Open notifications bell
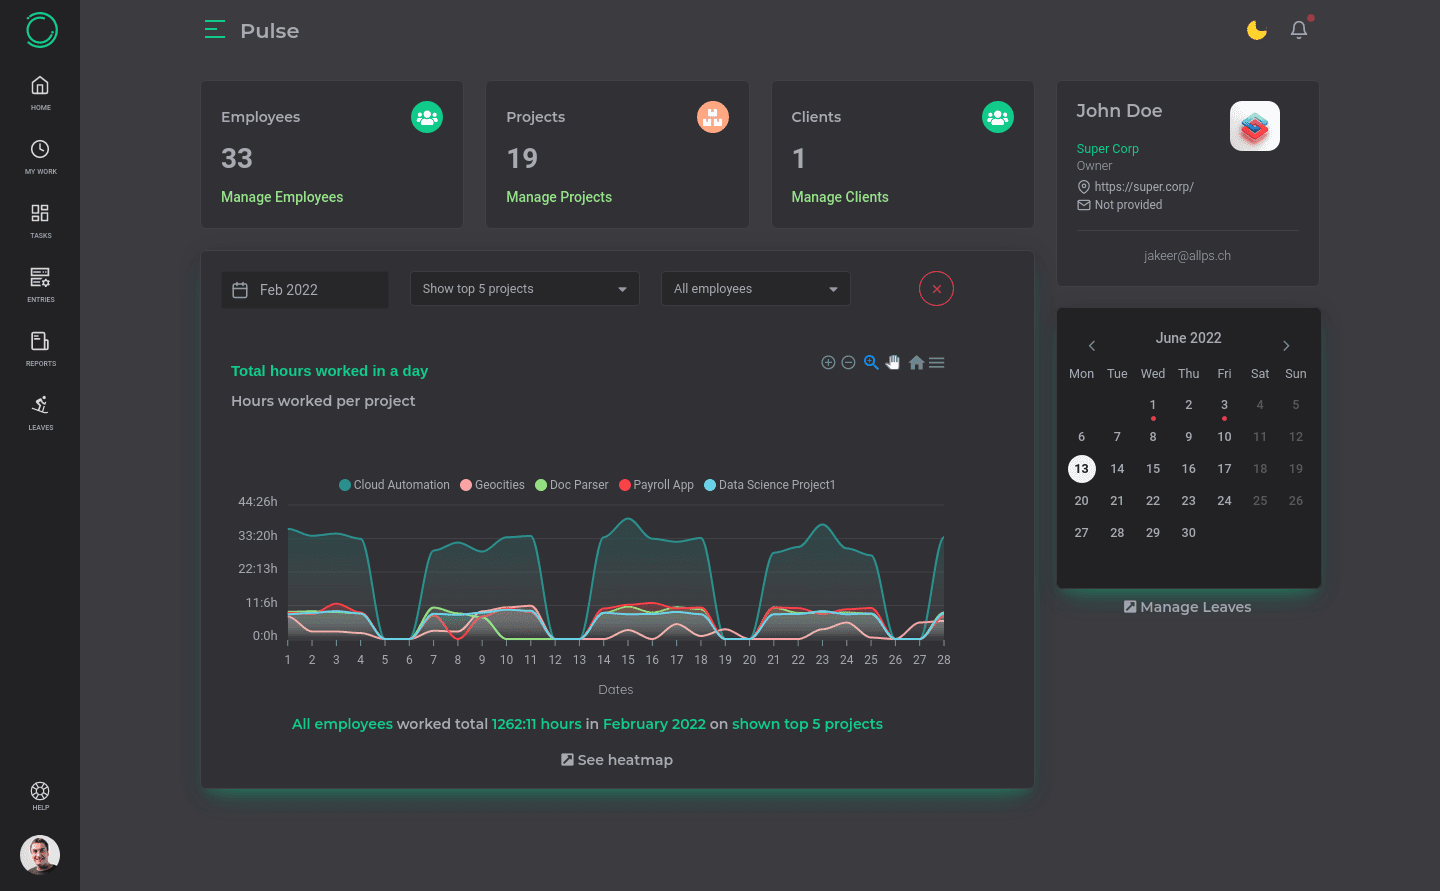Image resolution: width=1440 pixels, height=891 pixels. 1299,30
